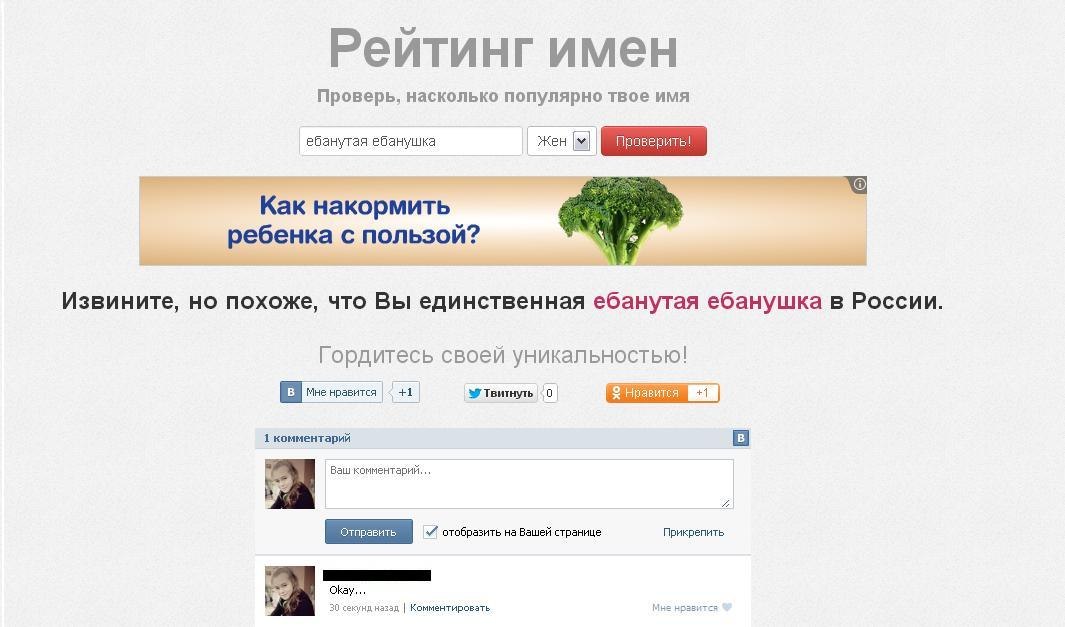Click the commenter avatar beside Okay comment

pyautogui.click(x=290, y=591)
